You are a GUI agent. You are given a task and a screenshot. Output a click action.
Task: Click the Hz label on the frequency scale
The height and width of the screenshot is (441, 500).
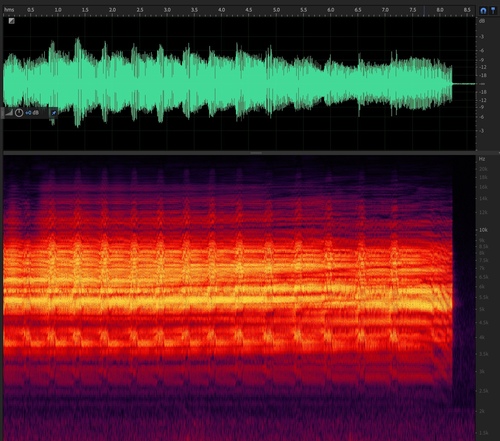[x=482, y=159]
